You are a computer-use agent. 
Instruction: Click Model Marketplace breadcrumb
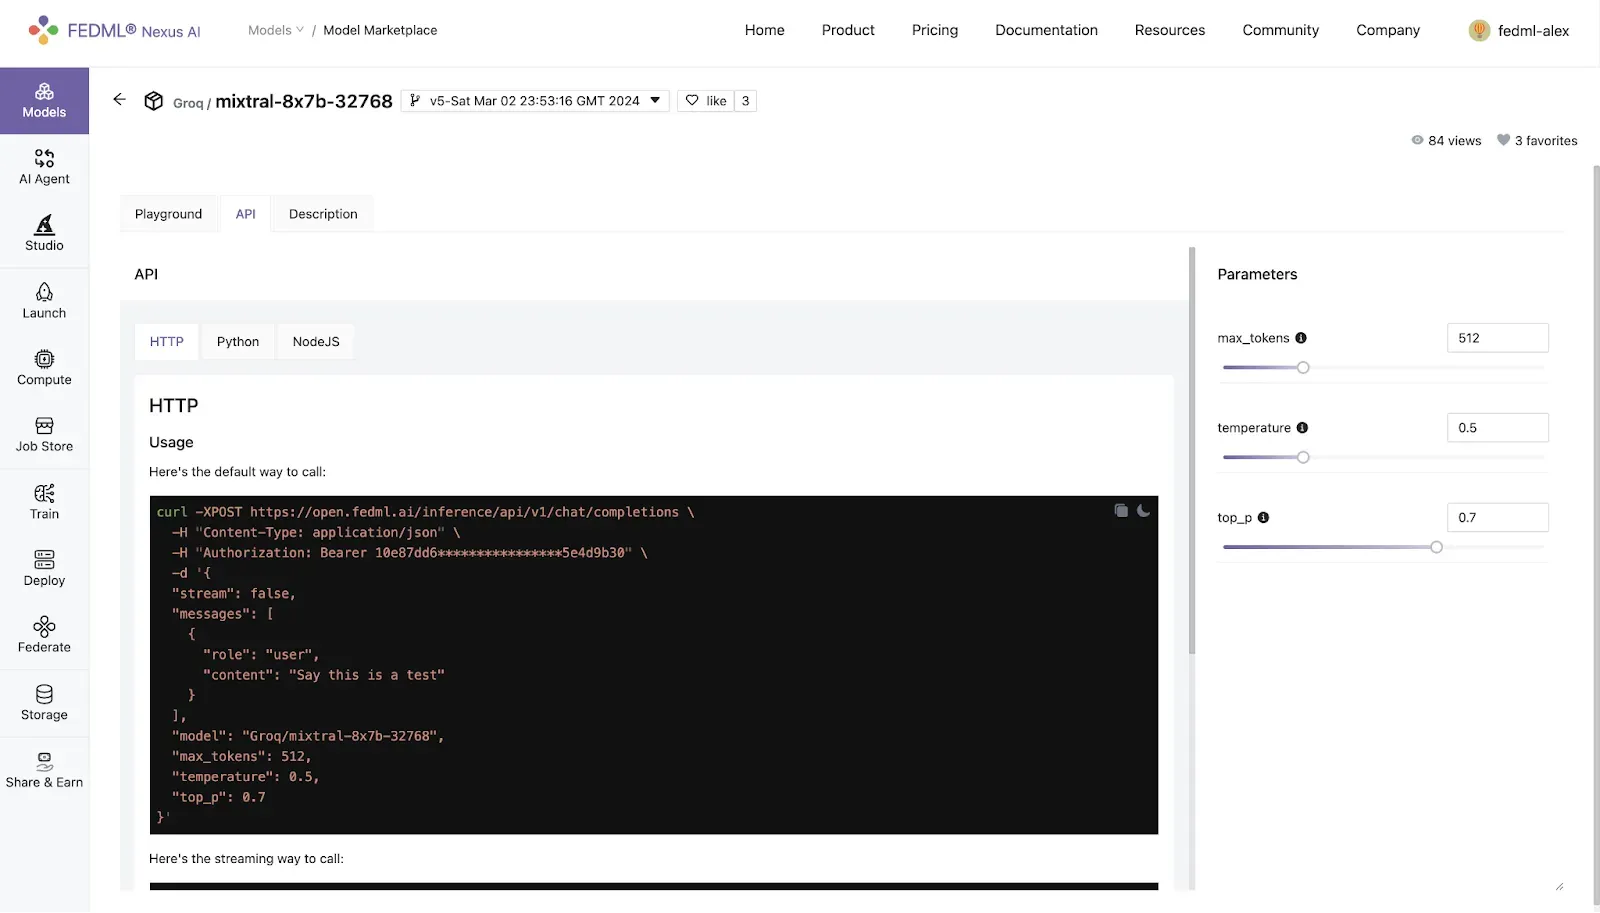(x=380, y=31)
